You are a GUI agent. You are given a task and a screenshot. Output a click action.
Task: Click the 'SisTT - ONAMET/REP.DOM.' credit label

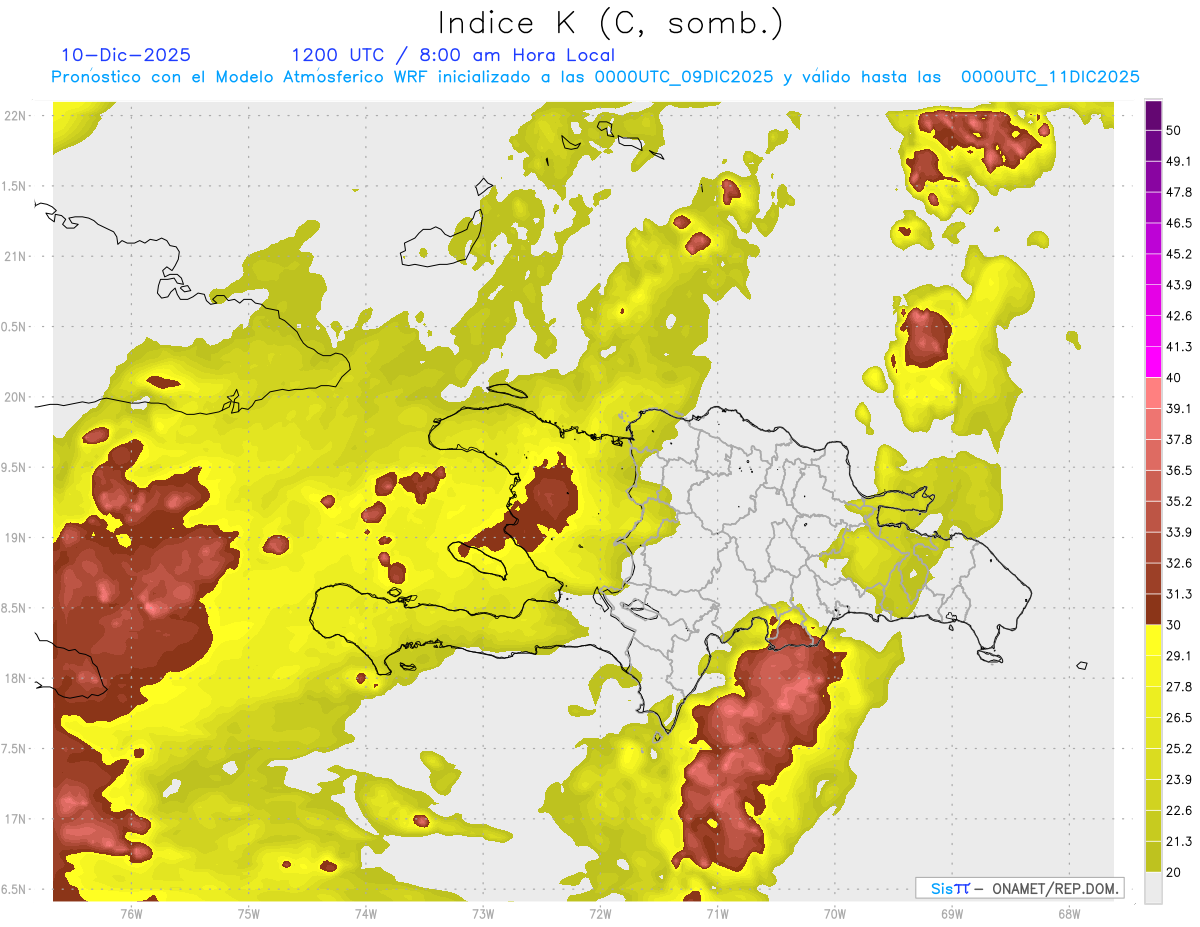(x=1020, y=888)
